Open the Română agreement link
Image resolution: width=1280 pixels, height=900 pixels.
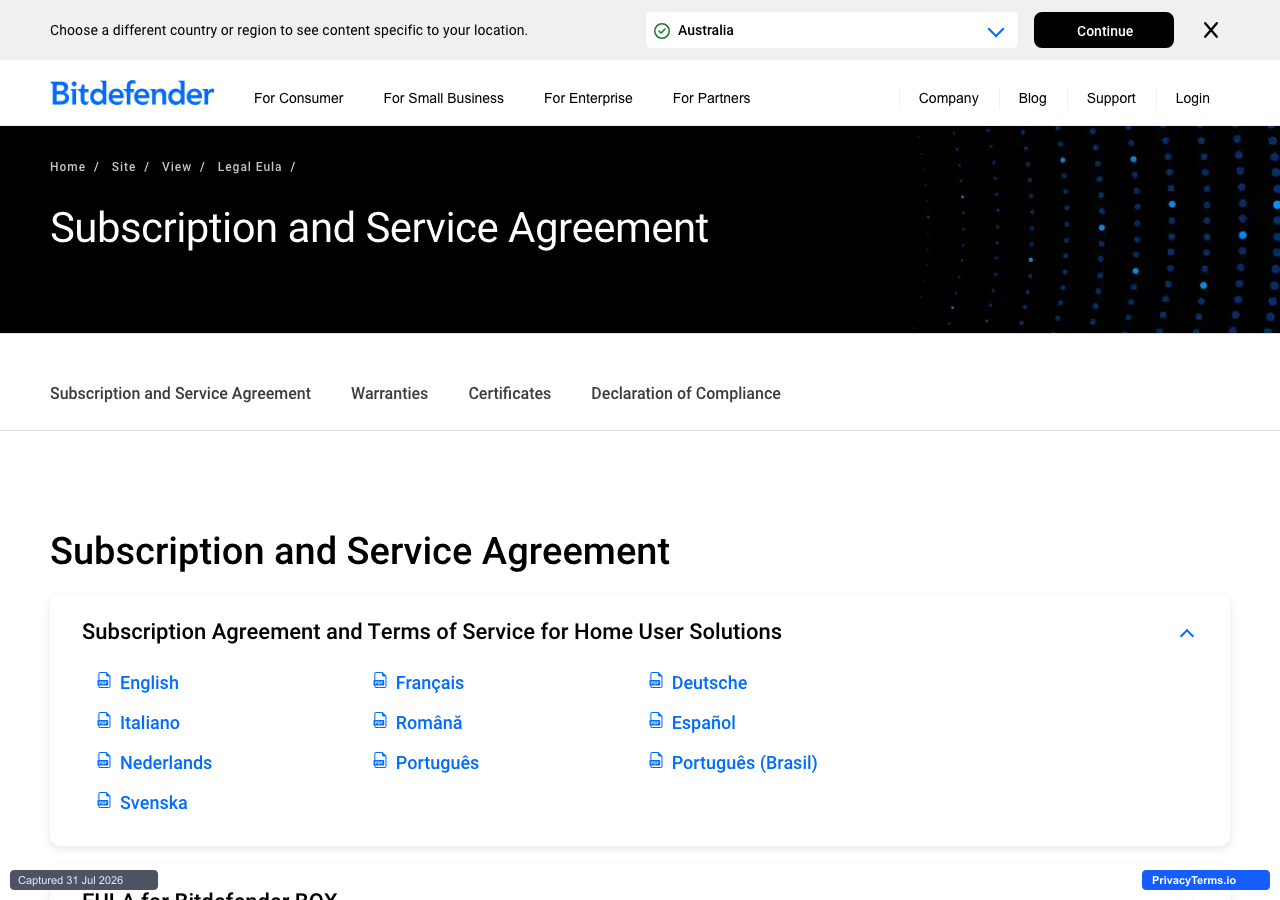click(429, 723)
